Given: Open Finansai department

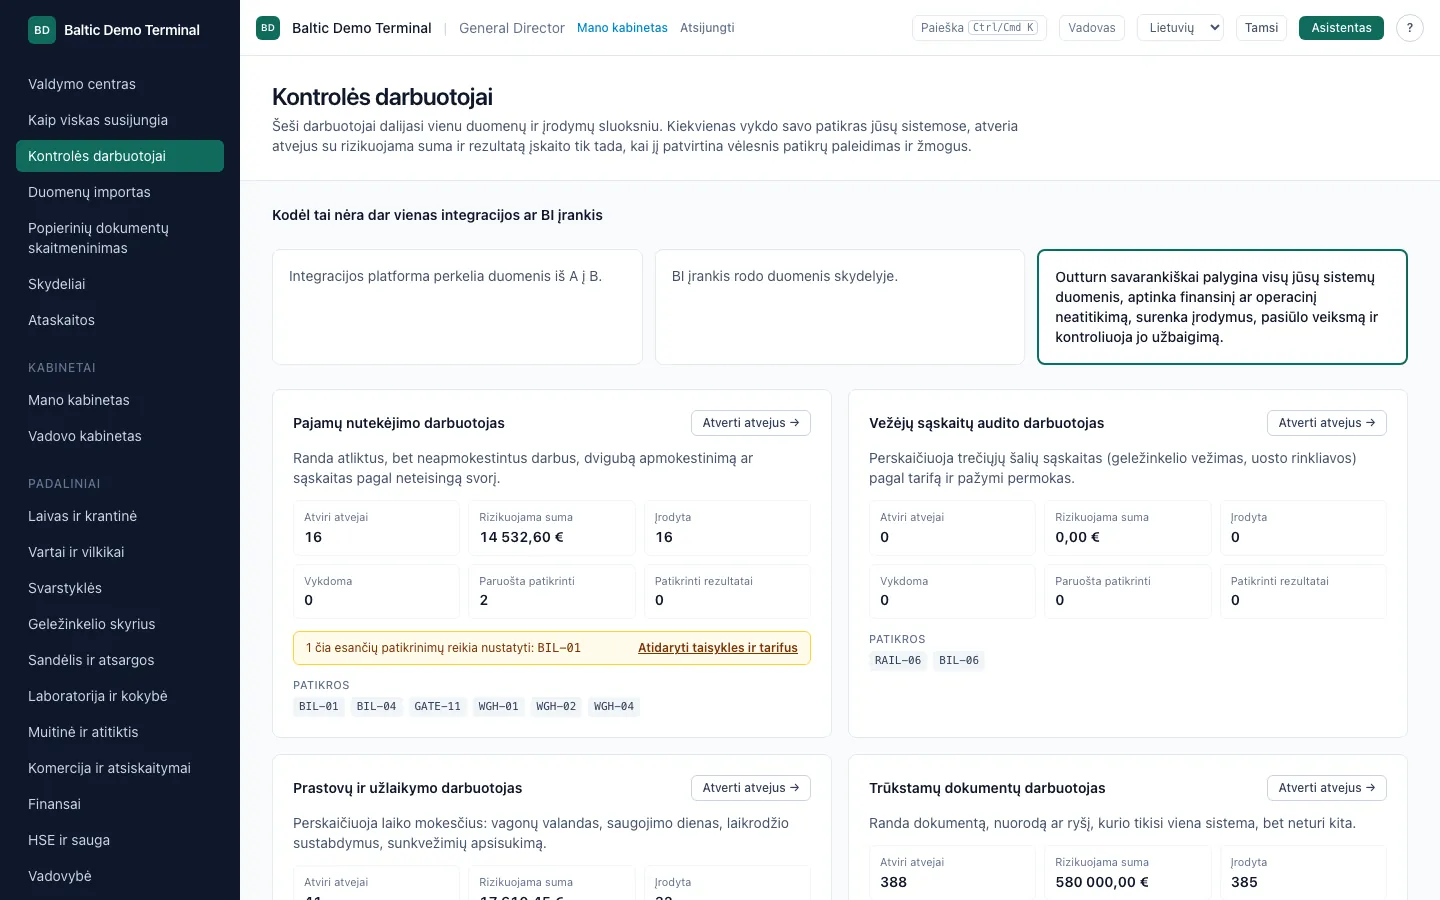Looking at the screenshot, I should coord(120,804).
